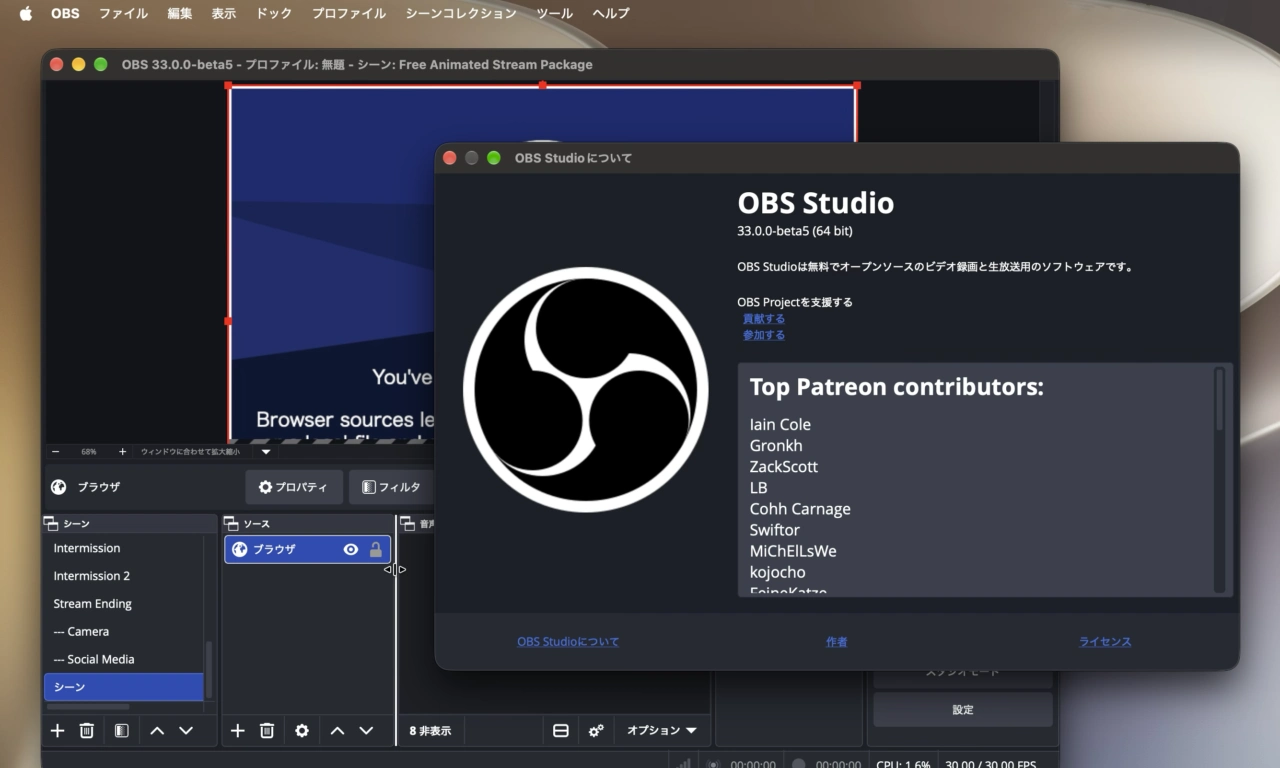The width and height of the screenshot is (1280, 768).
Task: Show the ライセンス tab in About dialog
Action: (1105, 642)
